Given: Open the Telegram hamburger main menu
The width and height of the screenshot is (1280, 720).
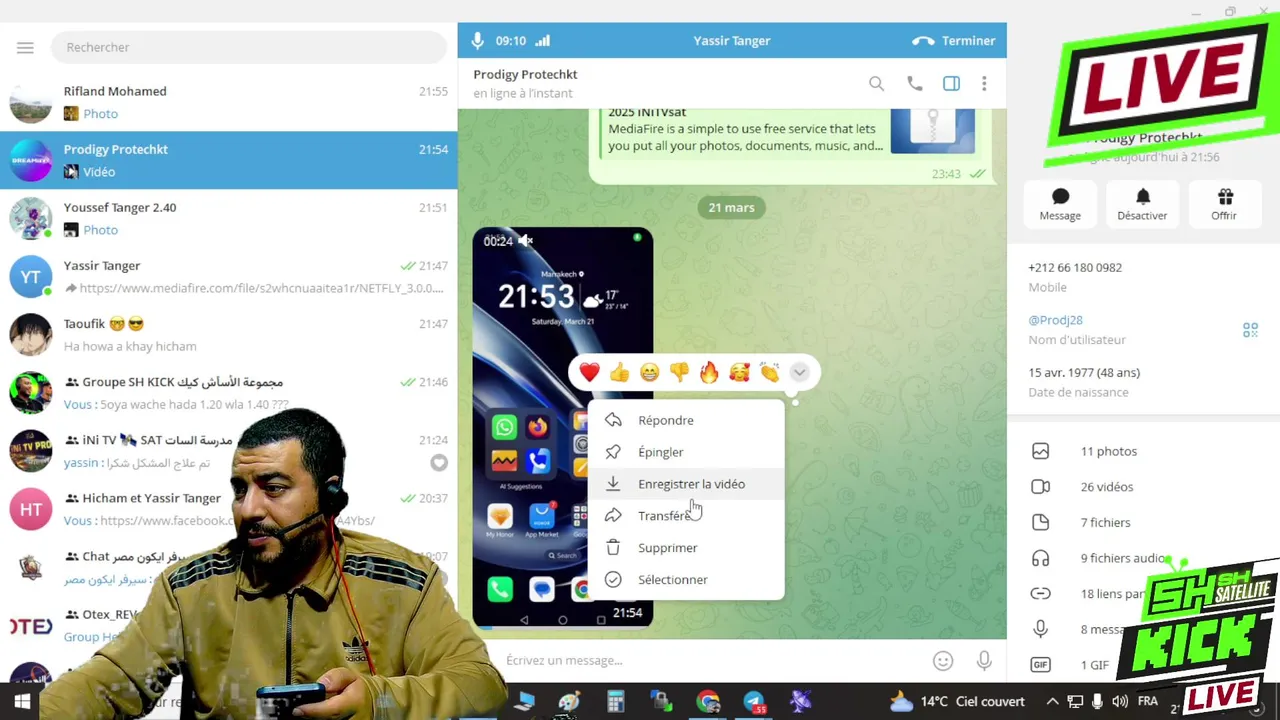Looking at the screenshot, I should (x=25, y=47).
